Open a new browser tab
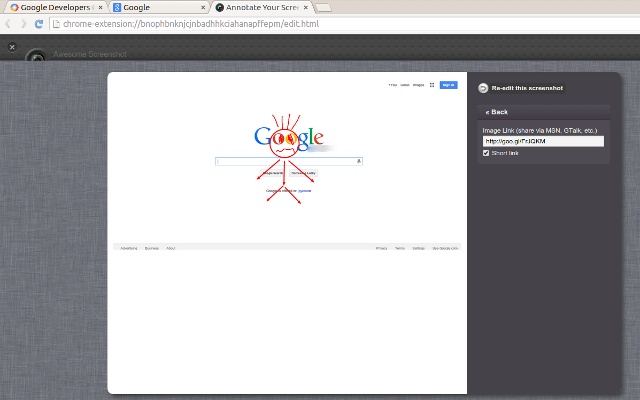 click(x=323, y=8)
